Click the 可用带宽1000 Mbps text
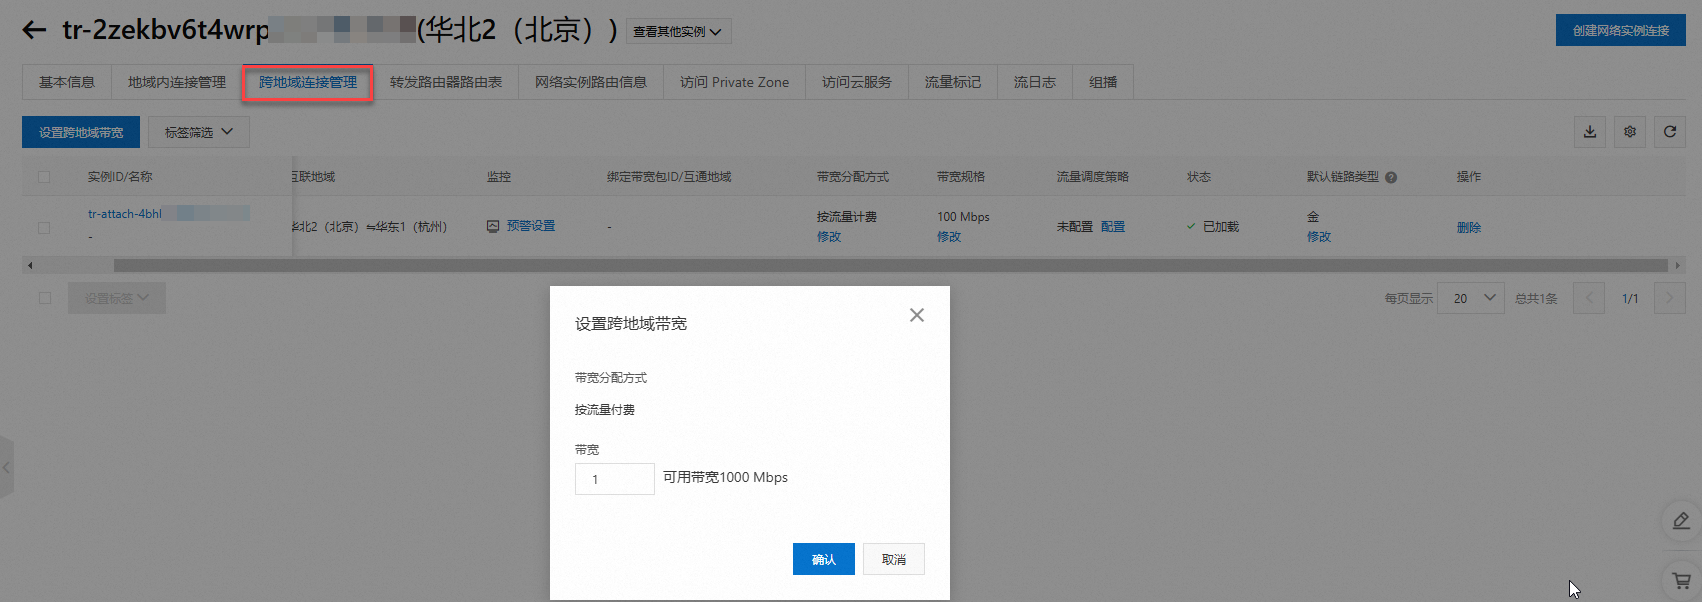 [725, 478]
